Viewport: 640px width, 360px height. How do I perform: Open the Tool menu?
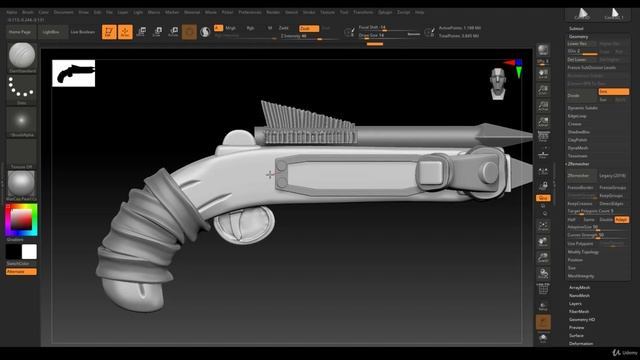(344, 12)
